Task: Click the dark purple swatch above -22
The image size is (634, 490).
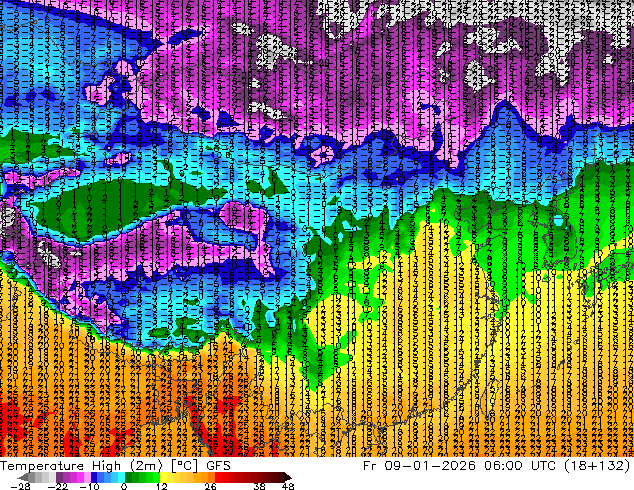Action: point(59,477)
